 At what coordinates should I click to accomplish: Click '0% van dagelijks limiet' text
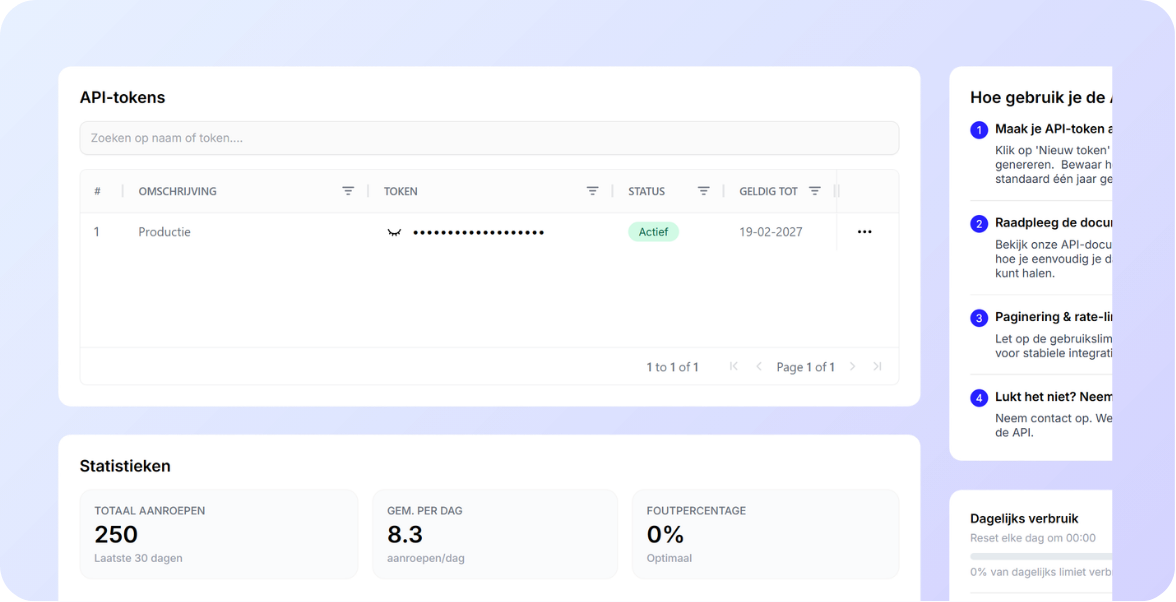(x=1041, y=574)
